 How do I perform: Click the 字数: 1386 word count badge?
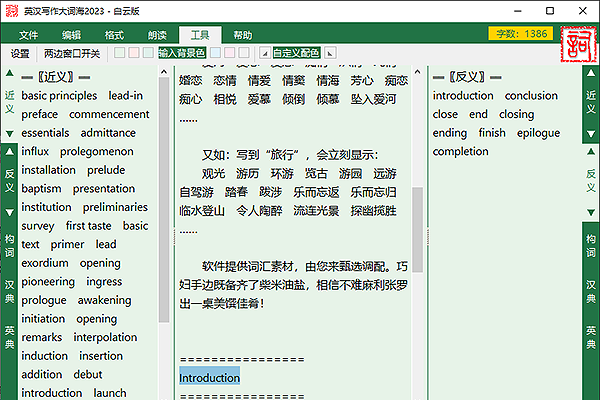pyautogui.click(x=521, y=34)
